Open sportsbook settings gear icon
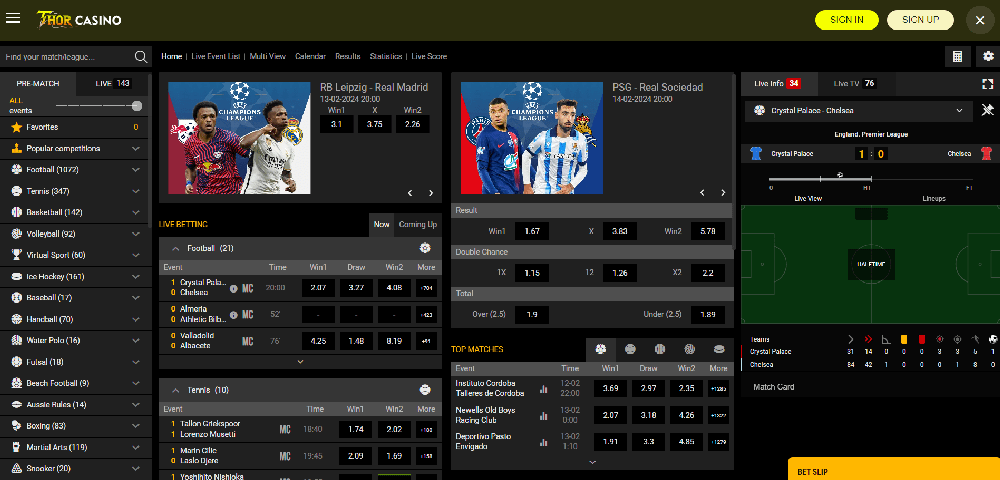The image size is (1000, 480). [988, 57]
